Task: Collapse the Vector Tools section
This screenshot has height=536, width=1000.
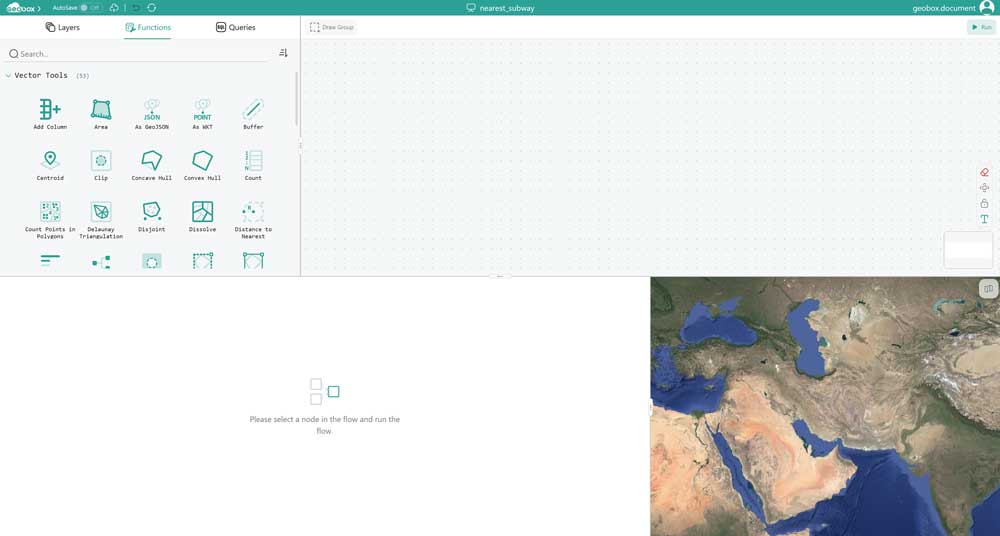Action: click(8, 75)
